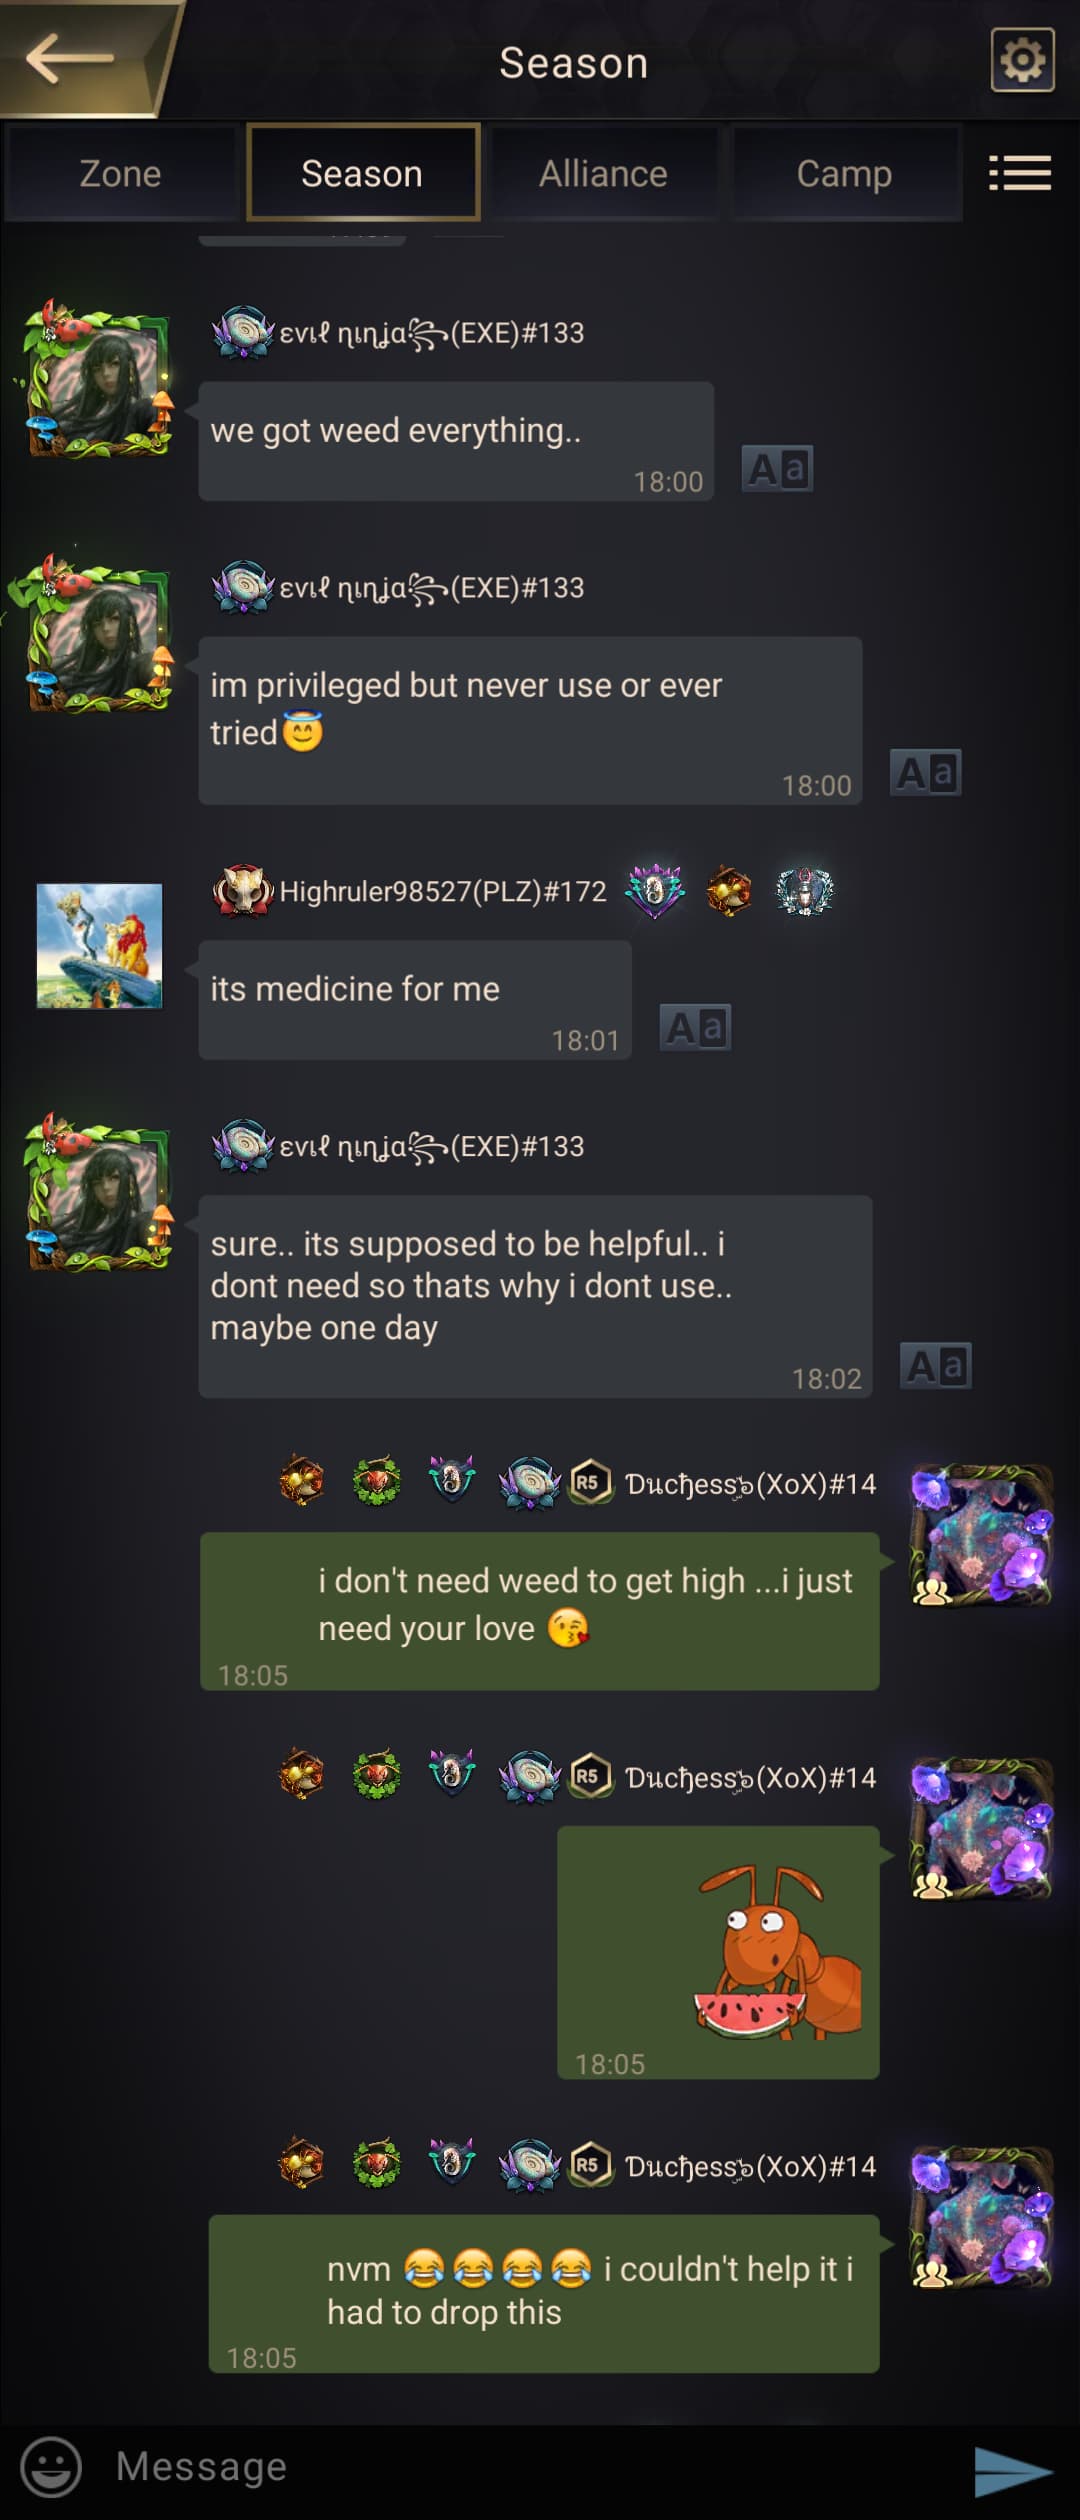Viewport: 1080px width, 2520px height.
Task: Tap the Highruler98527(PLZ)#172 player name
Action: (x=443, y=891)
